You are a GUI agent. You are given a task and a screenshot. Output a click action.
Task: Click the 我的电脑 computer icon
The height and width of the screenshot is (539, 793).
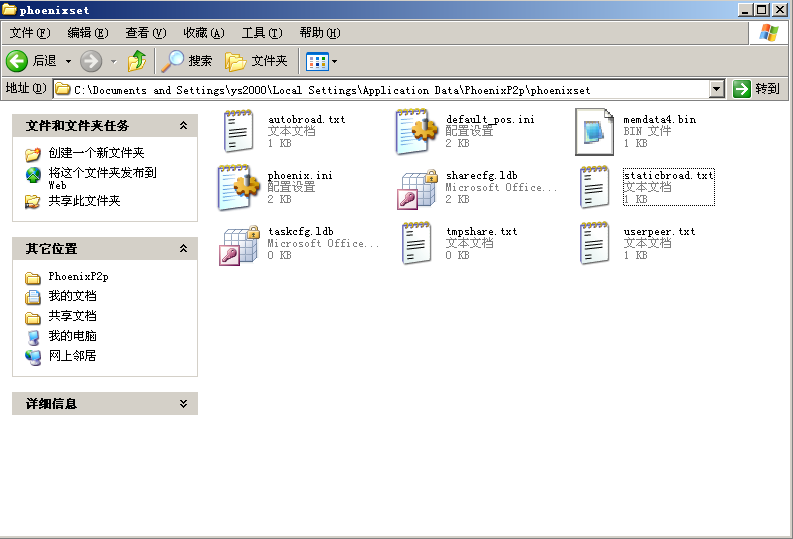click(33, 337)
